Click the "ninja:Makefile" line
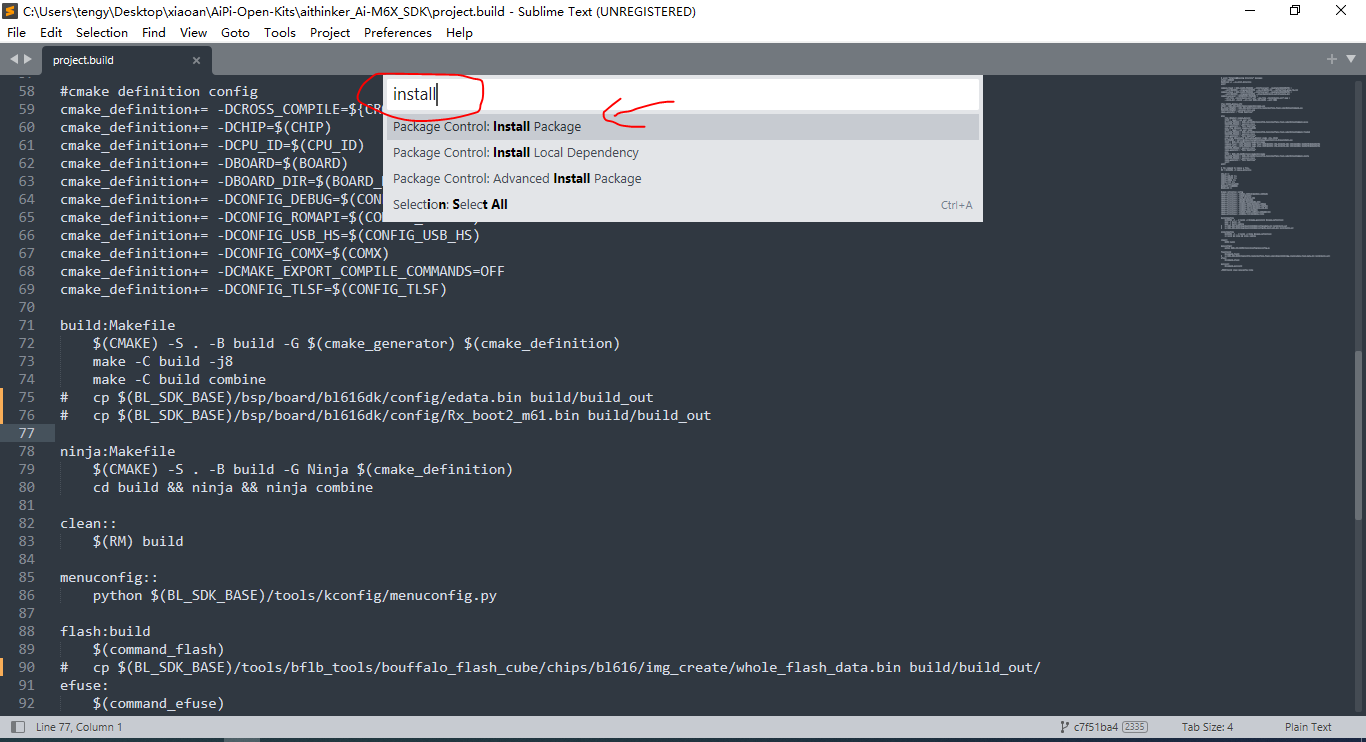 point(118,451)
